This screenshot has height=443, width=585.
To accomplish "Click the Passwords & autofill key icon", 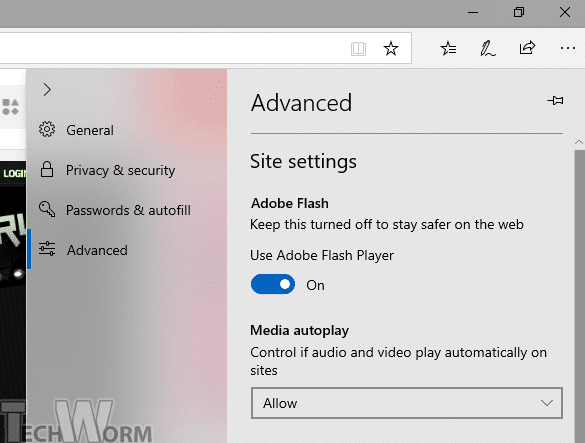I will coord(47,209).
